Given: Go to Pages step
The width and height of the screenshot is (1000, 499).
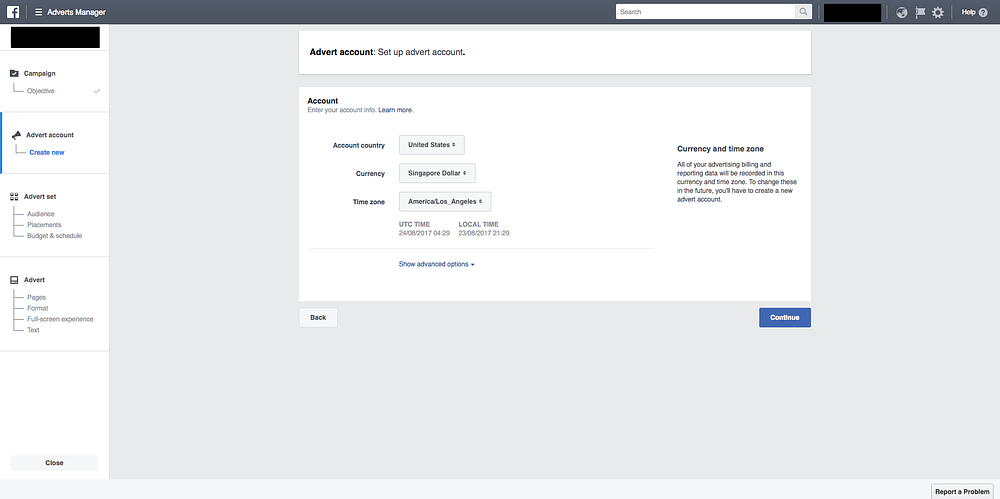Looking at the screenshot, I should (x=36, y=297).
